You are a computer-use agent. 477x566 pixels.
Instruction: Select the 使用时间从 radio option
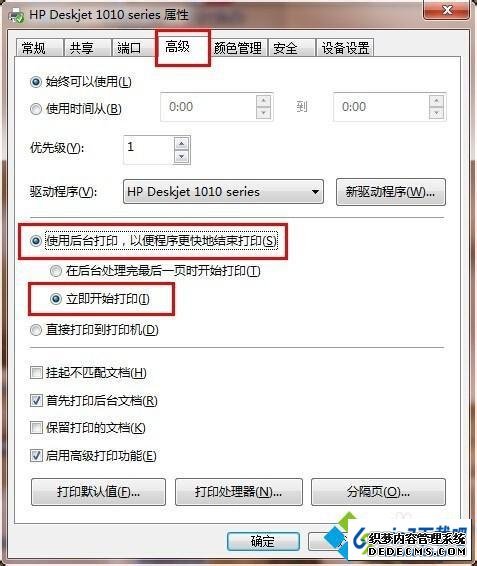35,109
